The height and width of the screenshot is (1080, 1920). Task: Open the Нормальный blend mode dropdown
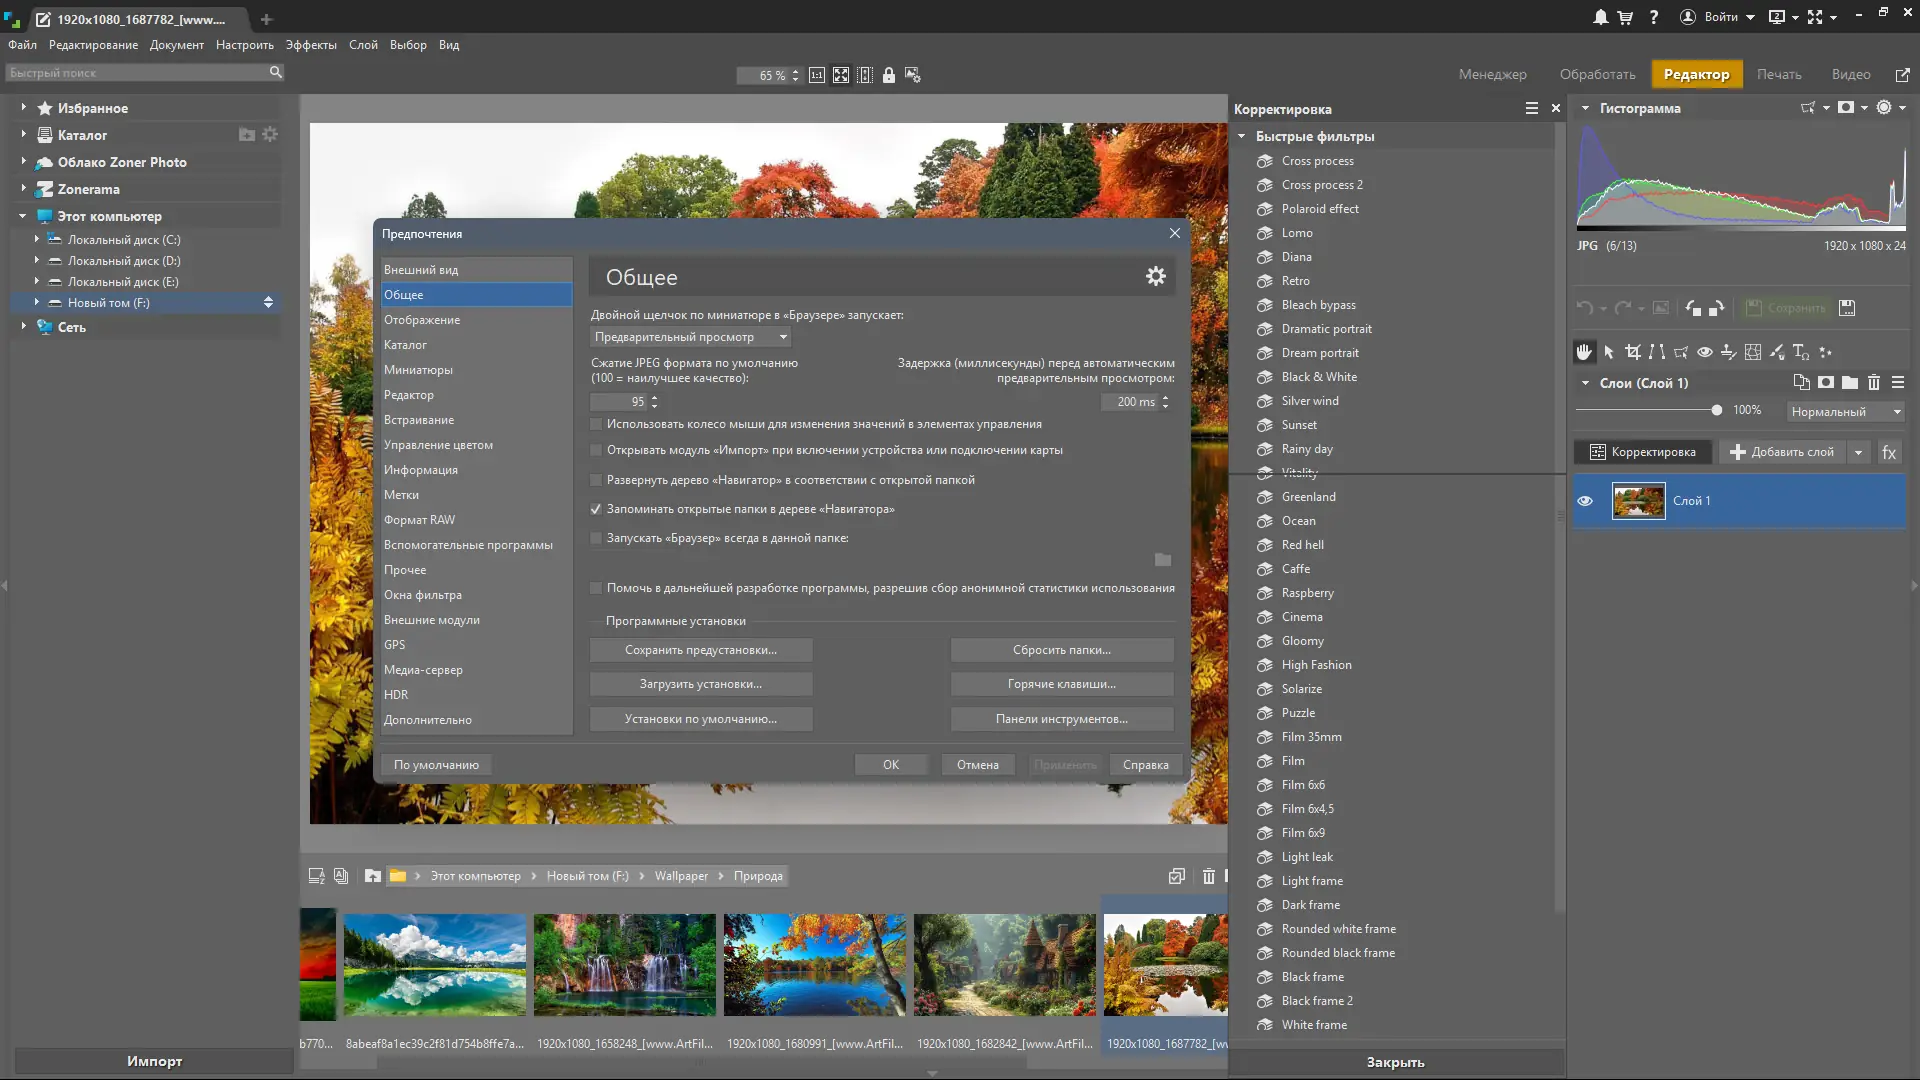pos(1845,411)
